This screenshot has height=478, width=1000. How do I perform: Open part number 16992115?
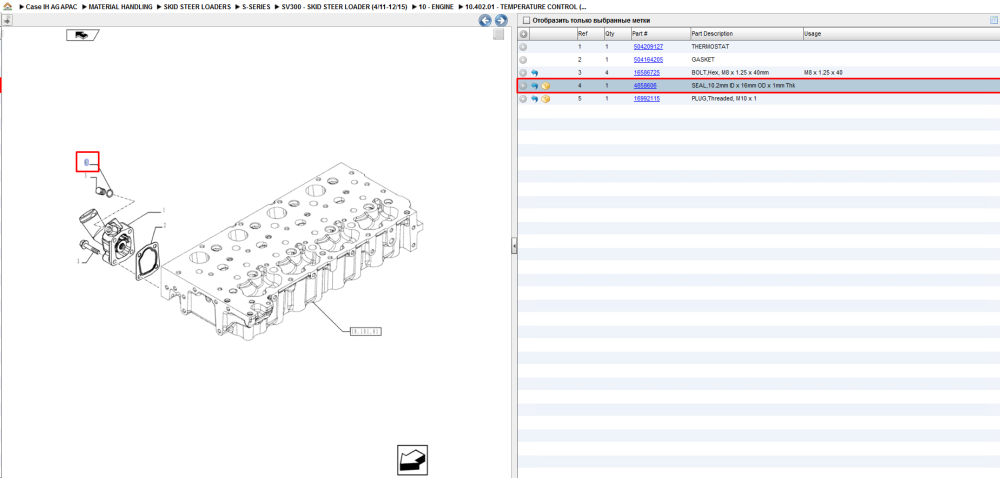click(647, 99)
